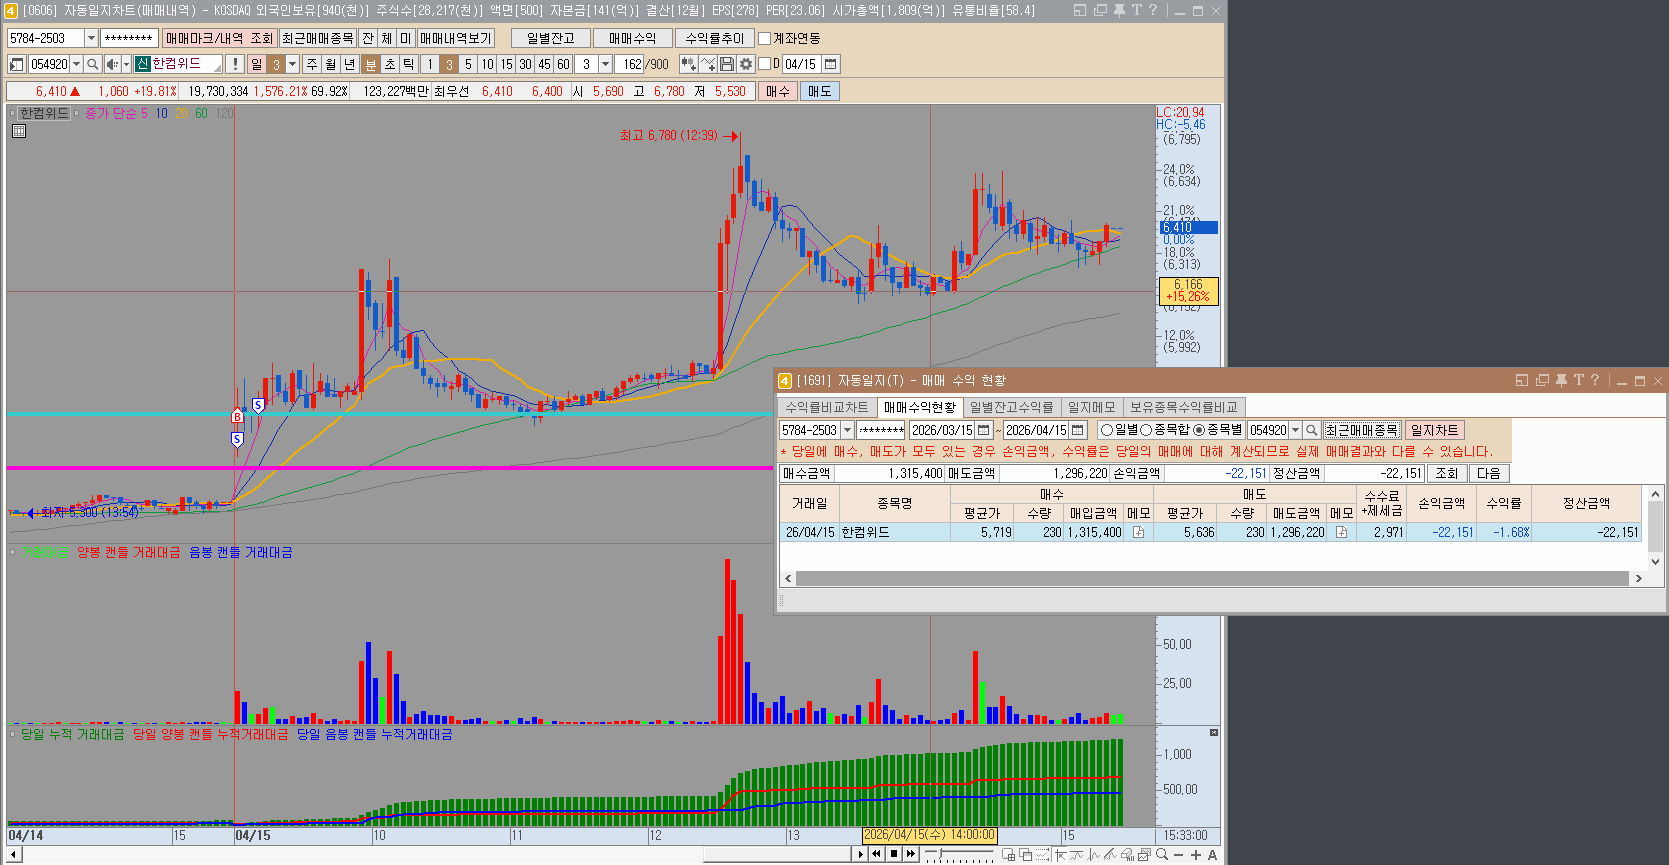Switch chart to 주 weekly period
Viewport: 1669px width, 865px height.
pos(312,64)
